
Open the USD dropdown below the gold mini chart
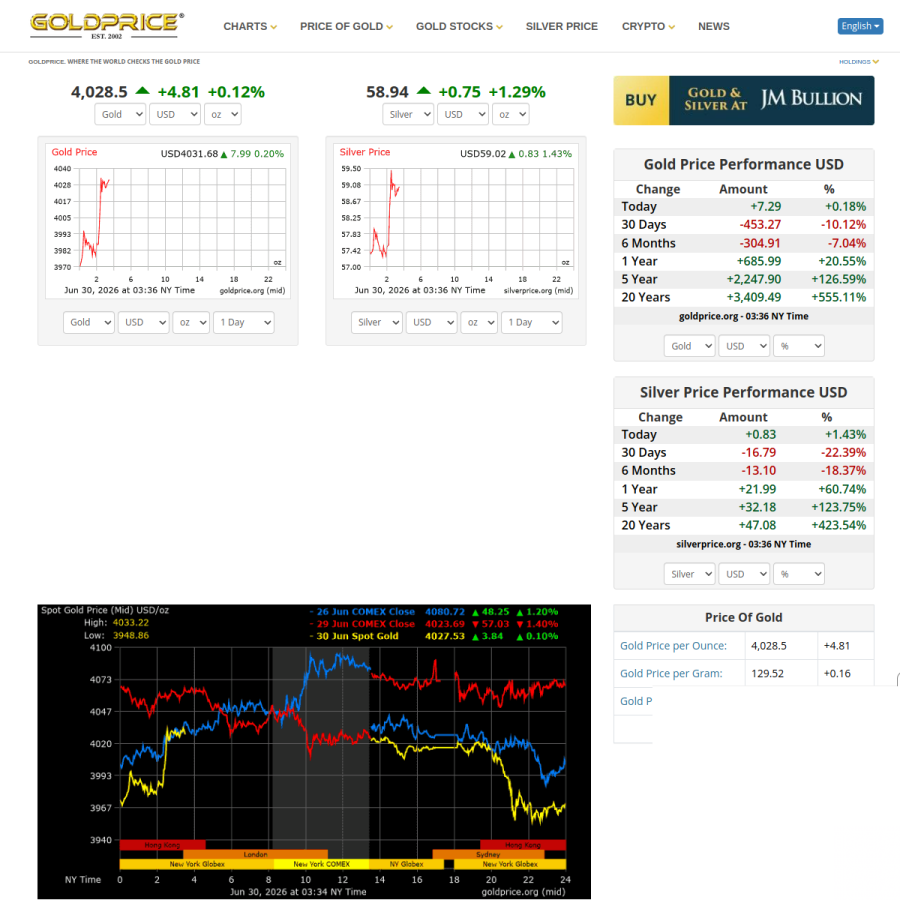pyautogui.click(x=143, y=322)
